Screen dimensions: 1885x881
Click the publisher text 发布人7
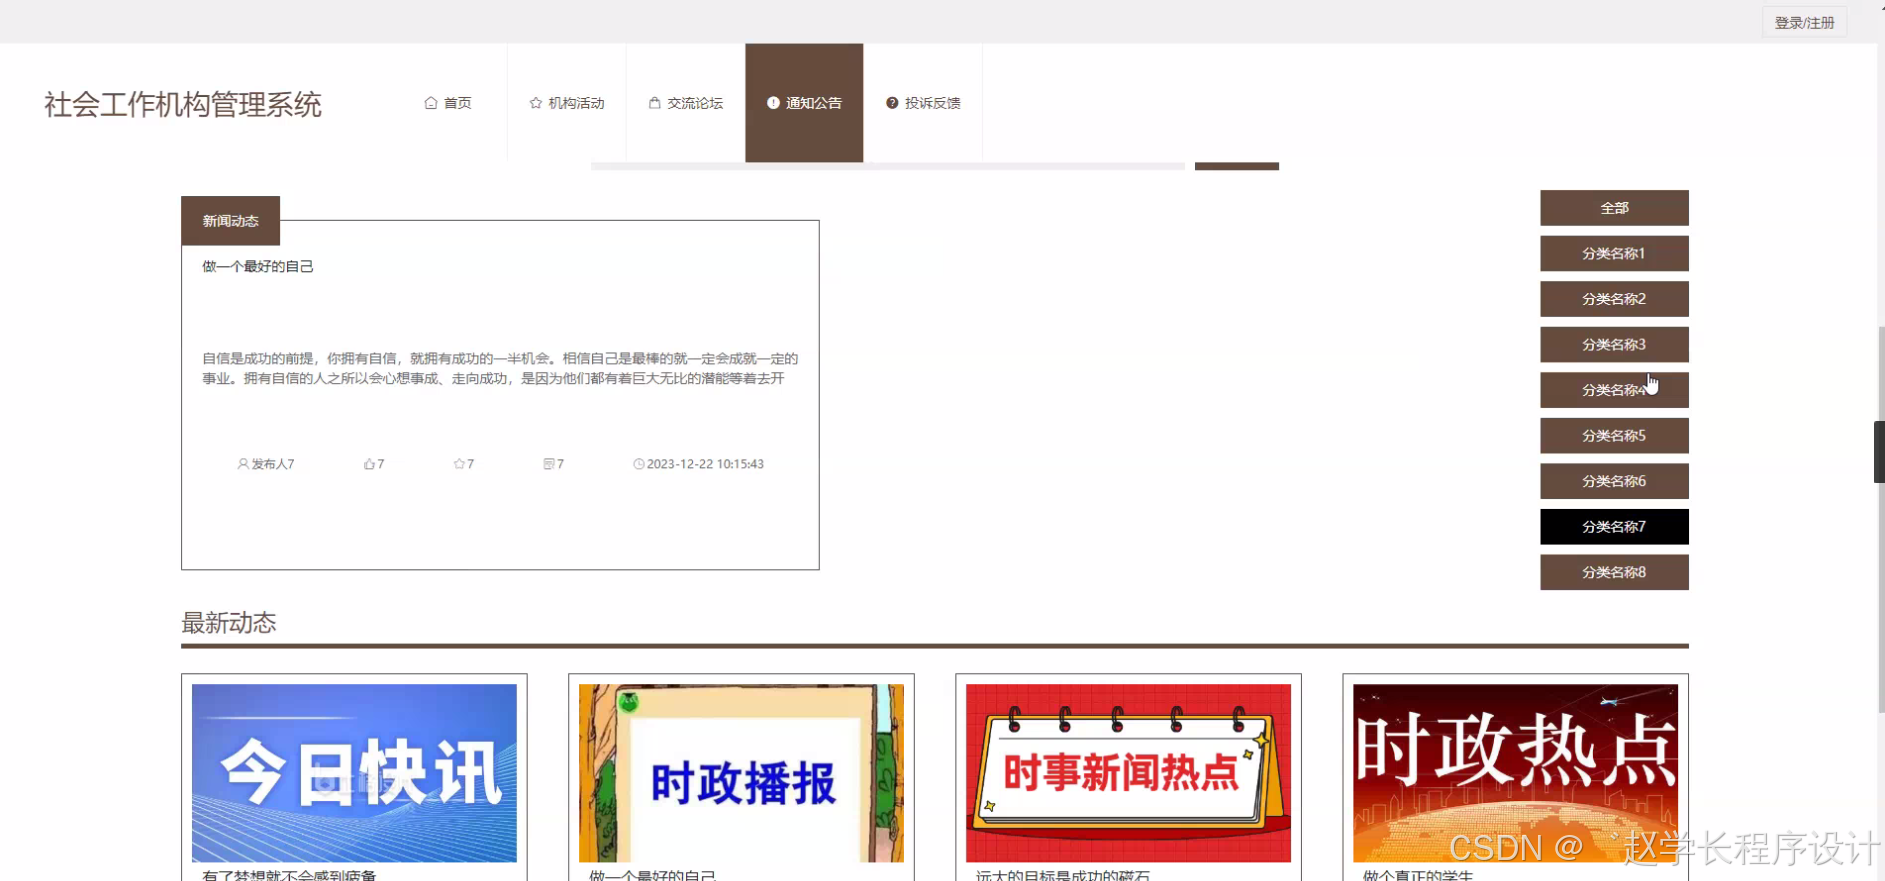coord(273,464)
